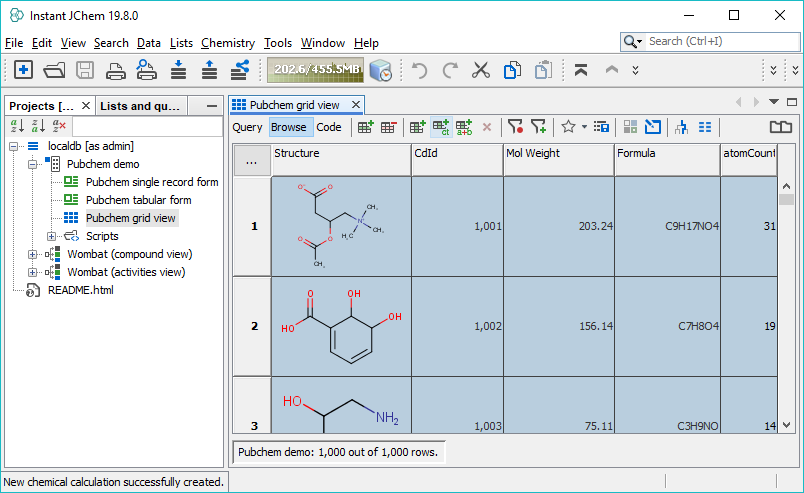The image size is (804, 493).
Task: Expand Wombat (compound view) node
Action: [33, 254]
